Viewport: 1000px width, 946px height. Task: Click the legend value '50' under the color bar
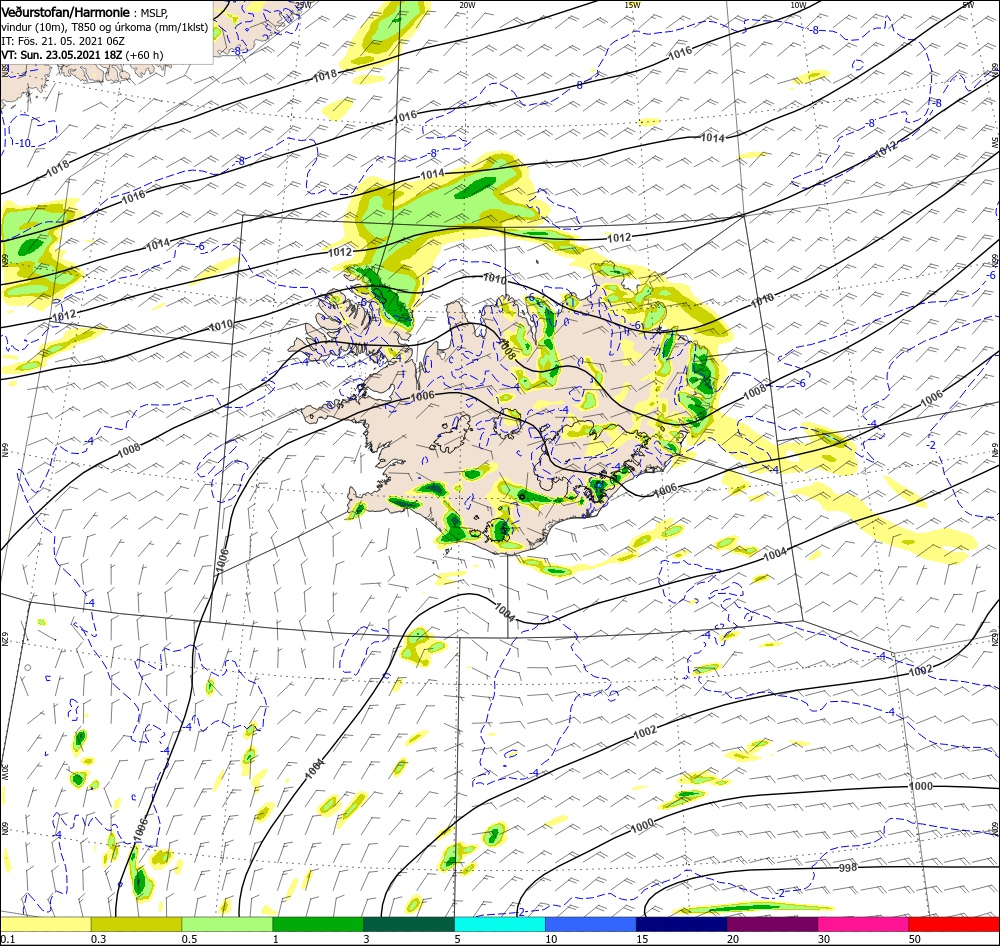tap(915, 939)
